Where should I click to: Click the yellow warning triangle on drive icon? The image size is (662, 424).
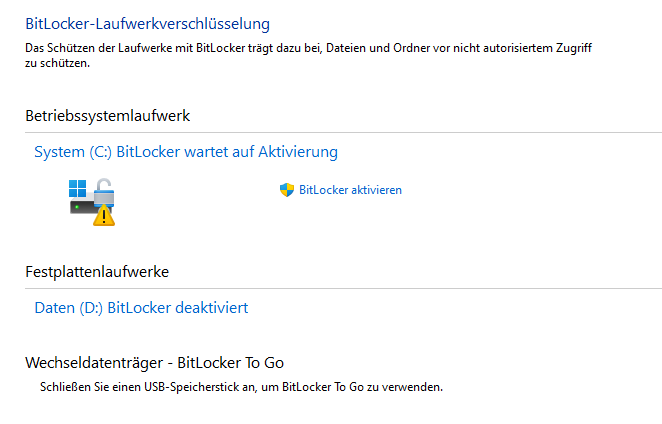click(104, 215)
